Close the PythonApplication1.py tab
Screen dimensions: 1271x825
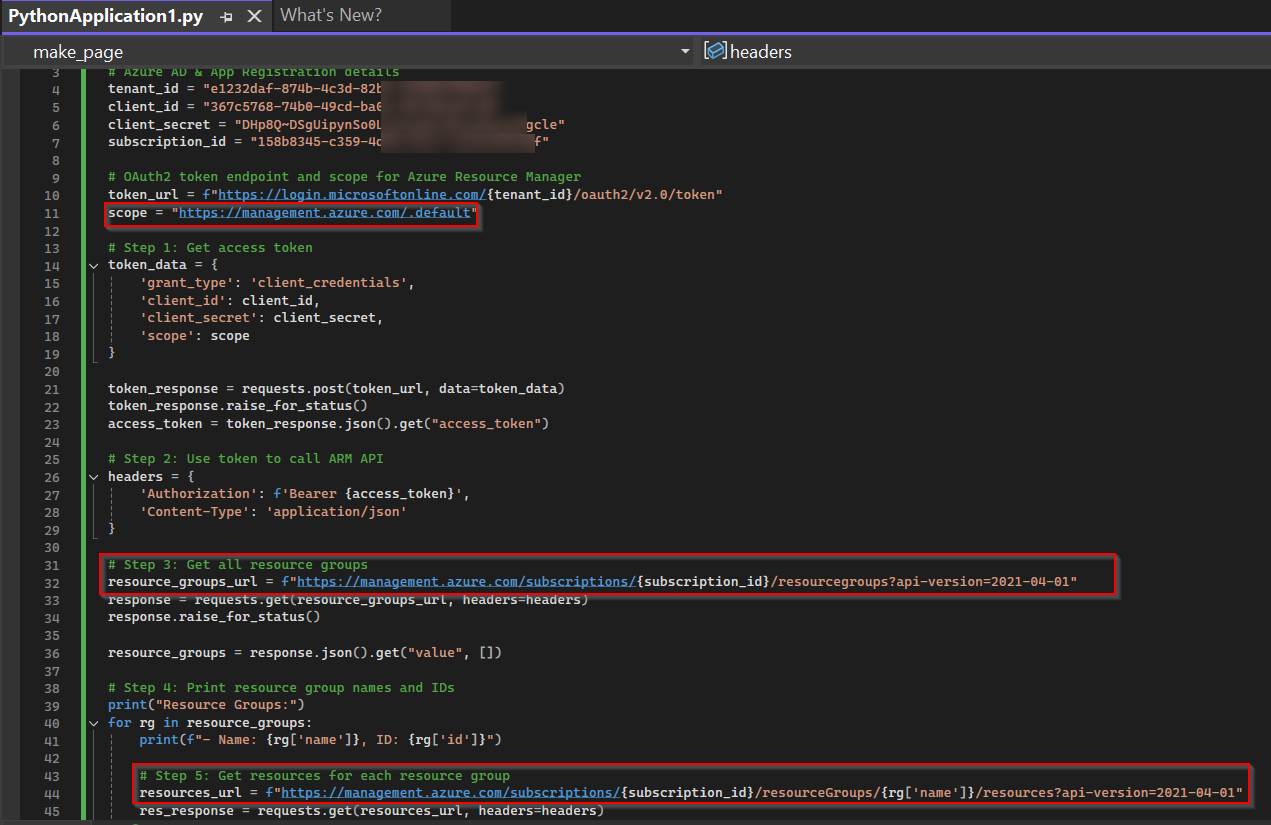click(x=254, y=17)
